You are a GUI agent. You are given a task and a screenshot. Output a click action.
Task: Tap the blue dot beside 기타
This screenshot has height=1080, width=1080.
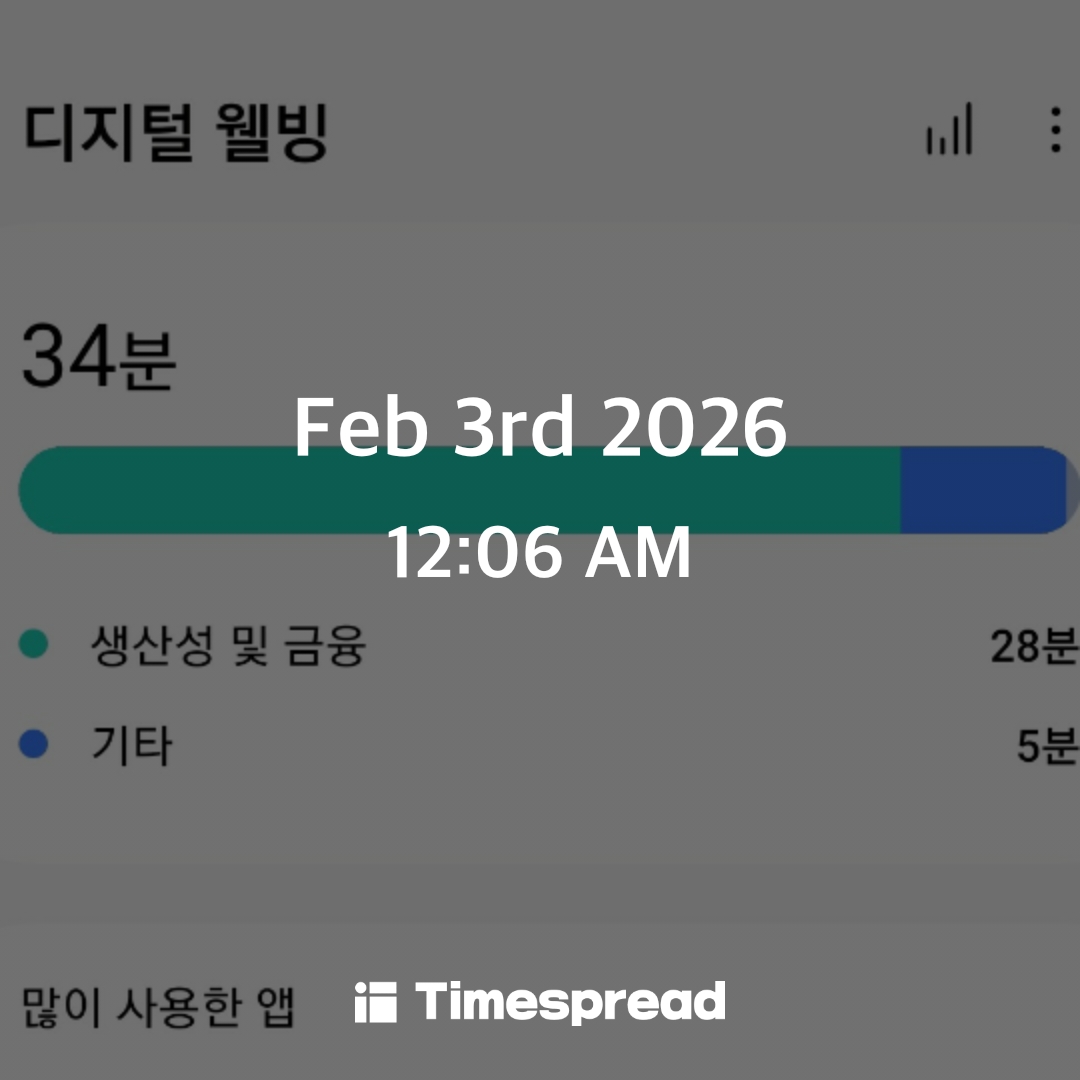click(x=34, y=745)
